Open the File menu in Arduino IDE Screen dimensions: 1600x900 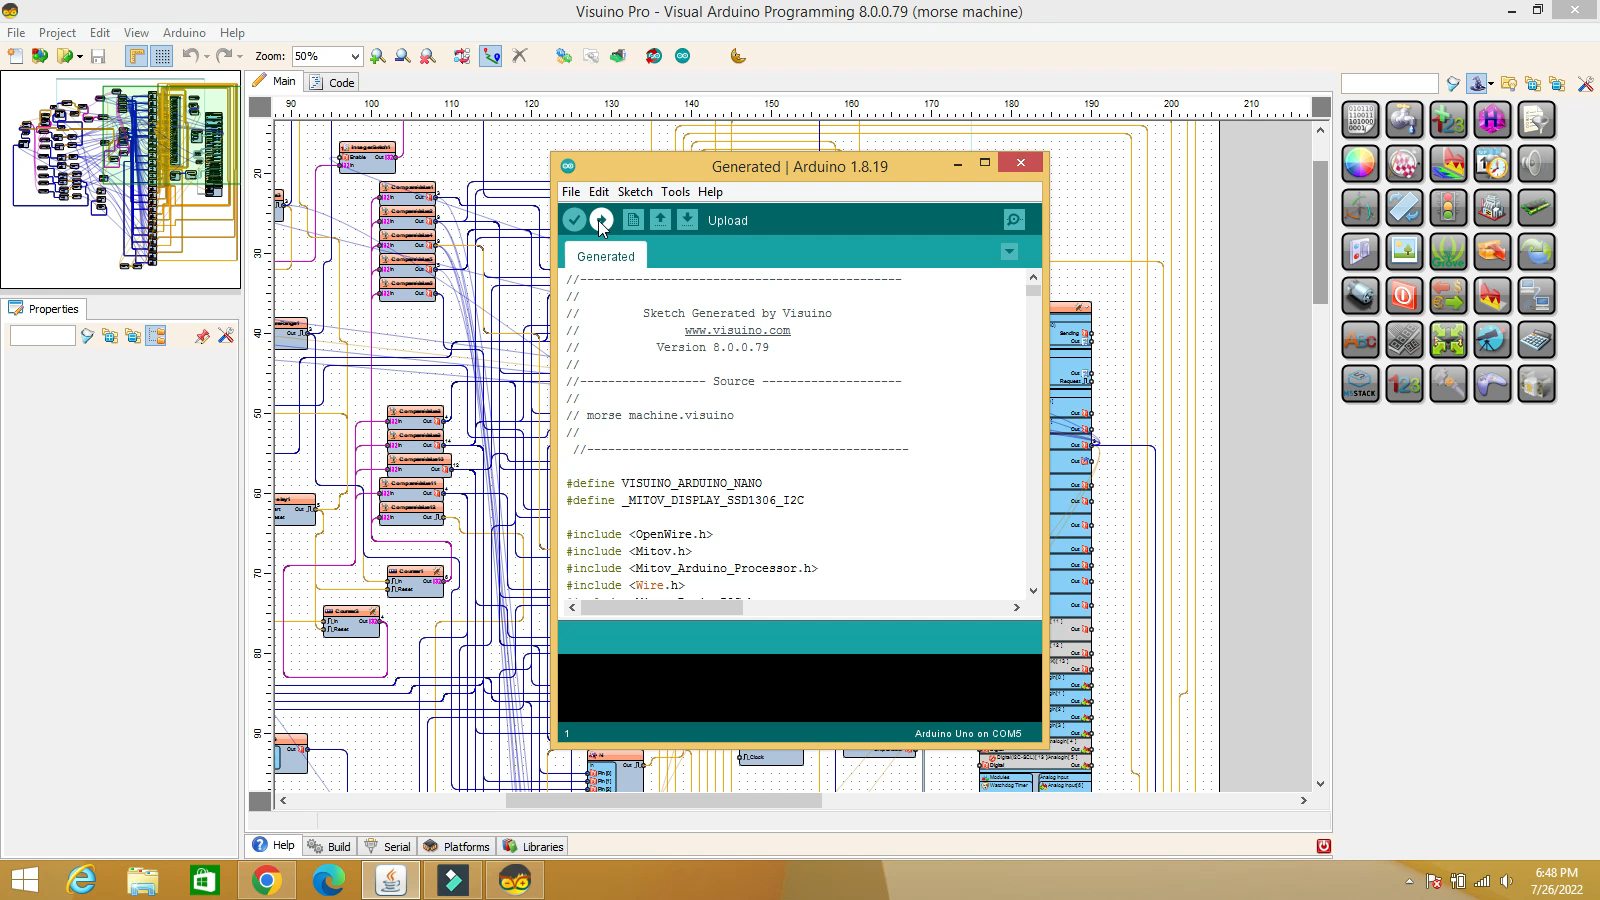(x=571, y=191)
